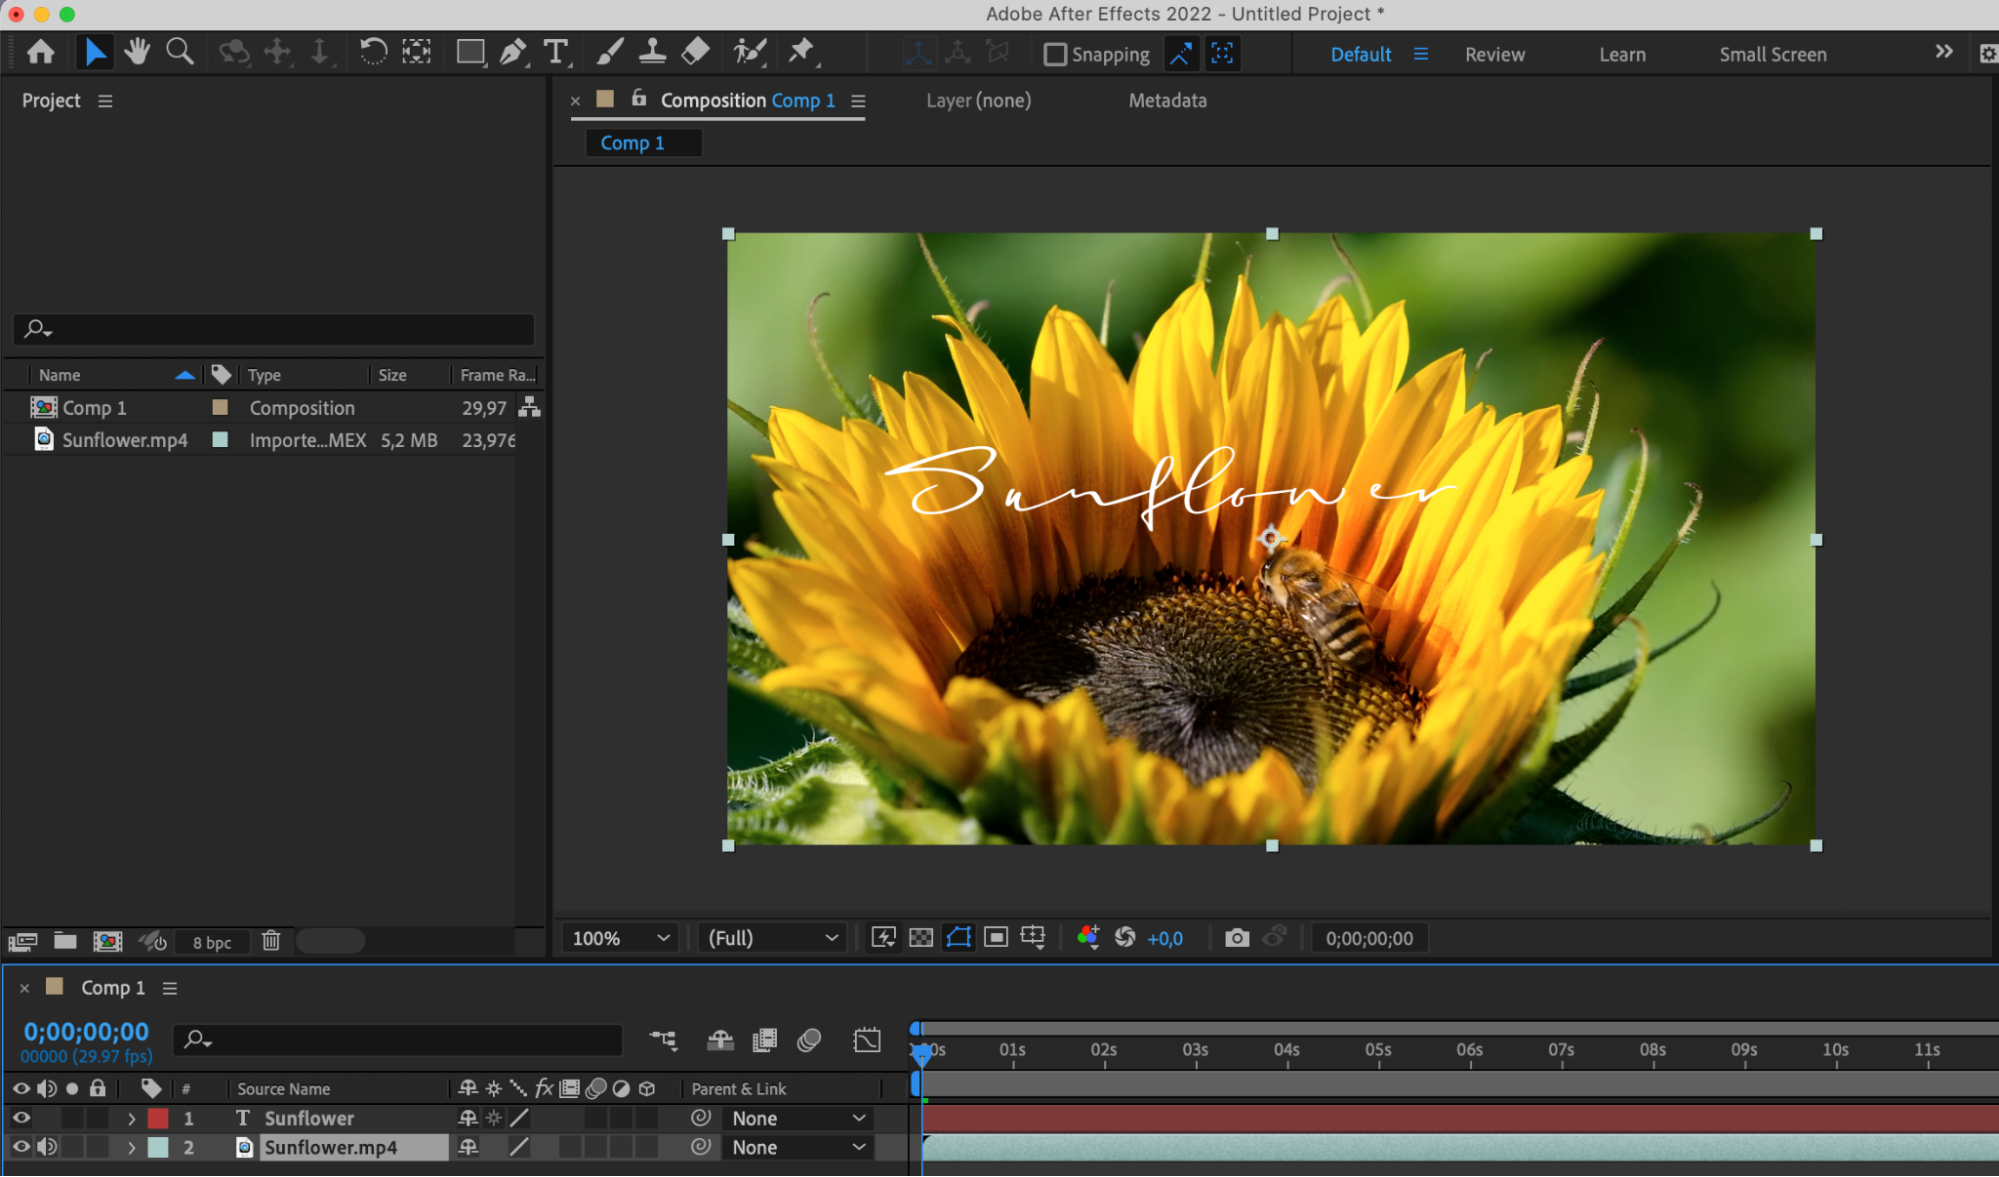Open the 100% magnification dropdown

tap(620, 938)
